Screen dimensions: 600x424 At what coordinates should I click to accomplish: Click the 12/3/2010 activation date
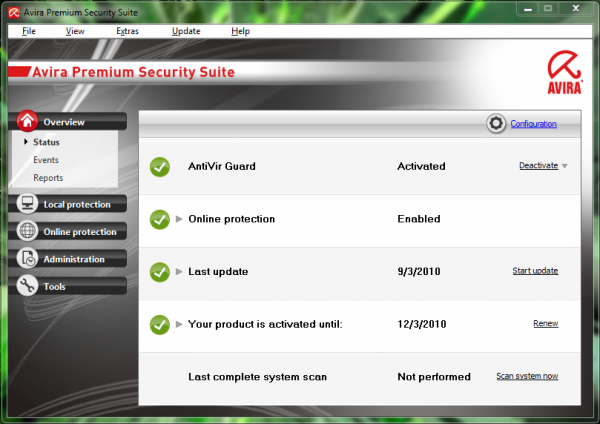[x=422, y=324]
